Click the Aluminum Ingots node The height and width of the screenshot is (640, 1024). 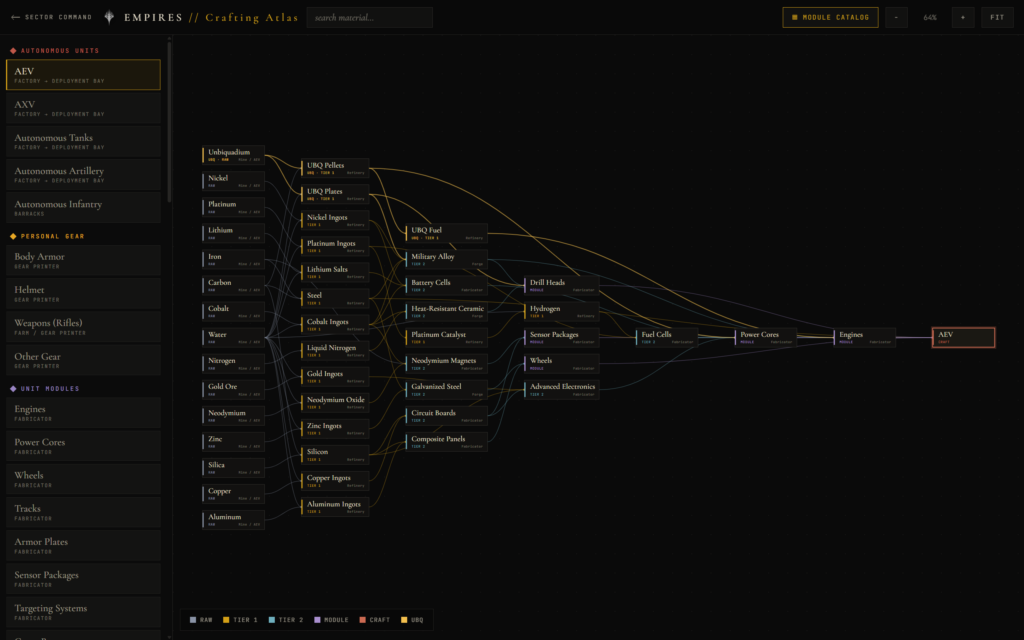pos(335,507)
